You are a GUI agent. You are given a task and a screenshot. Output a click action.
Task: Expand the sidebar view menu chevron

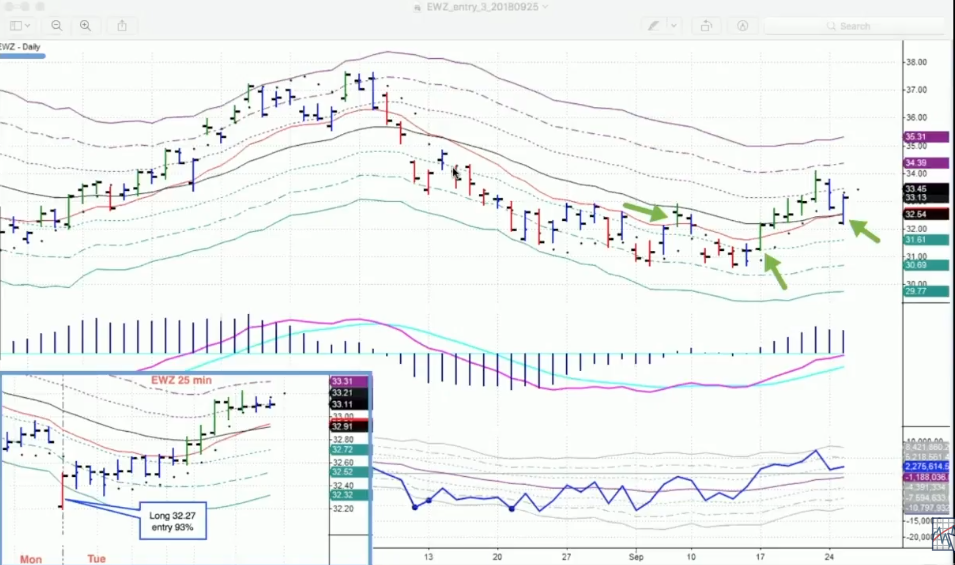click(x=28, y=25)
